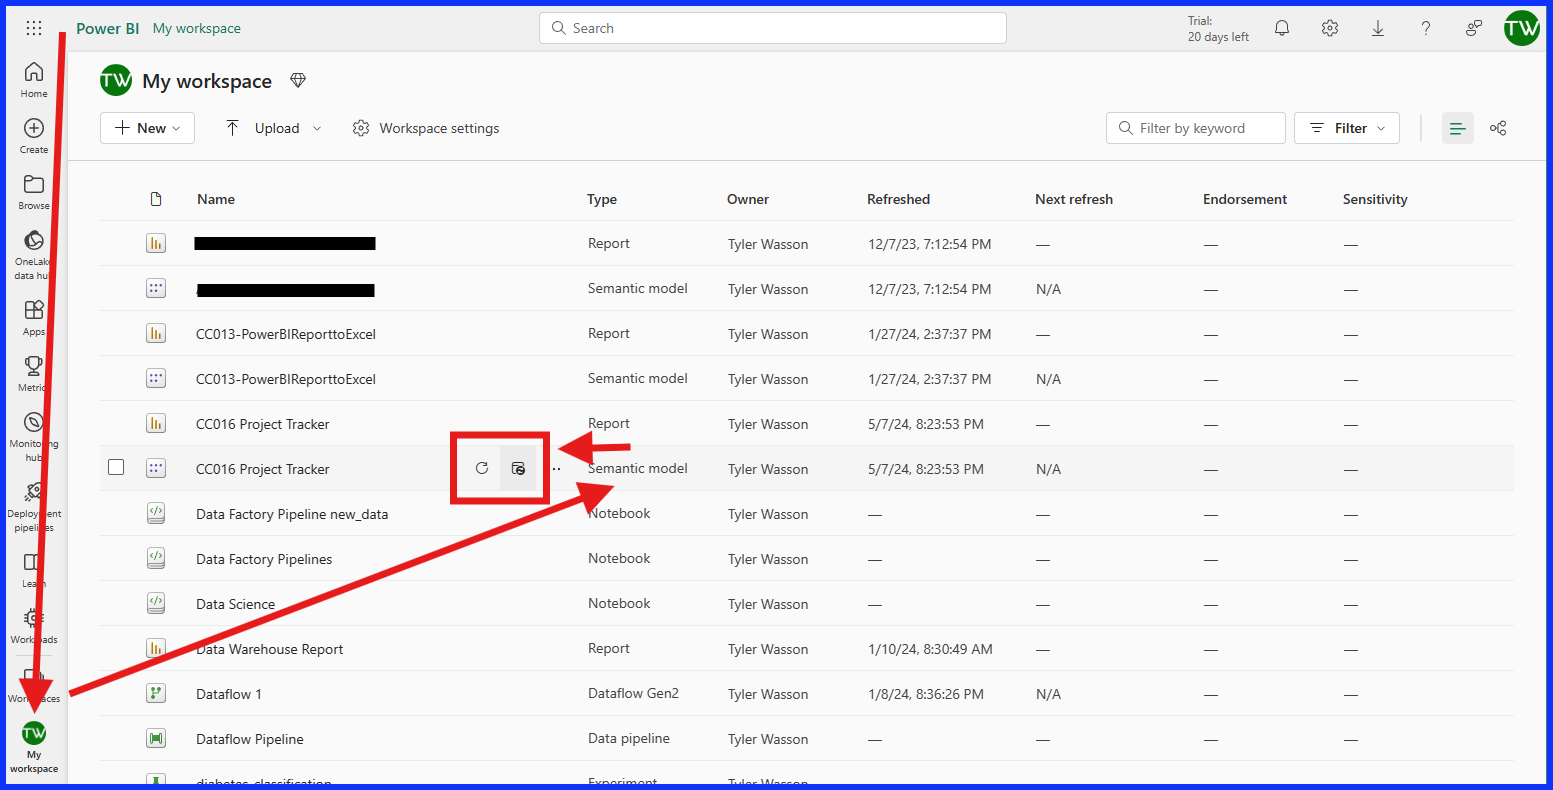Open Dataflow Pipeline item
The width and height of the screenshot is (1553, 790).
click(250, 739)
